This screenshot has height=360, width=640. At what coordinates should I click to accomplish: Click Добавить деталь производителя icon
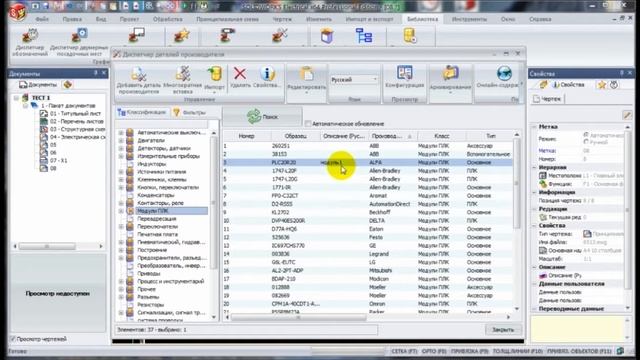138,75
